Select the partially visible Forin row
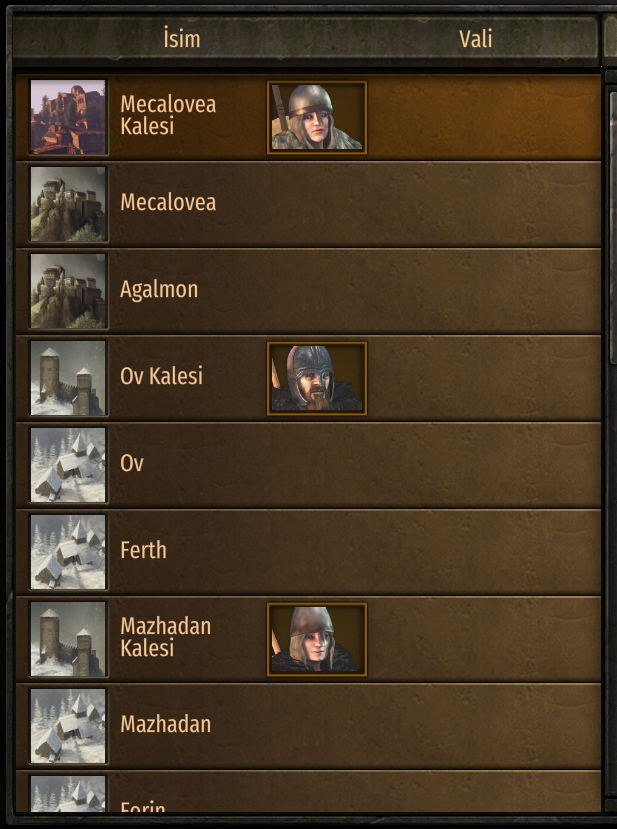This screenshot has height=829, width=617. tap(308, 791)
